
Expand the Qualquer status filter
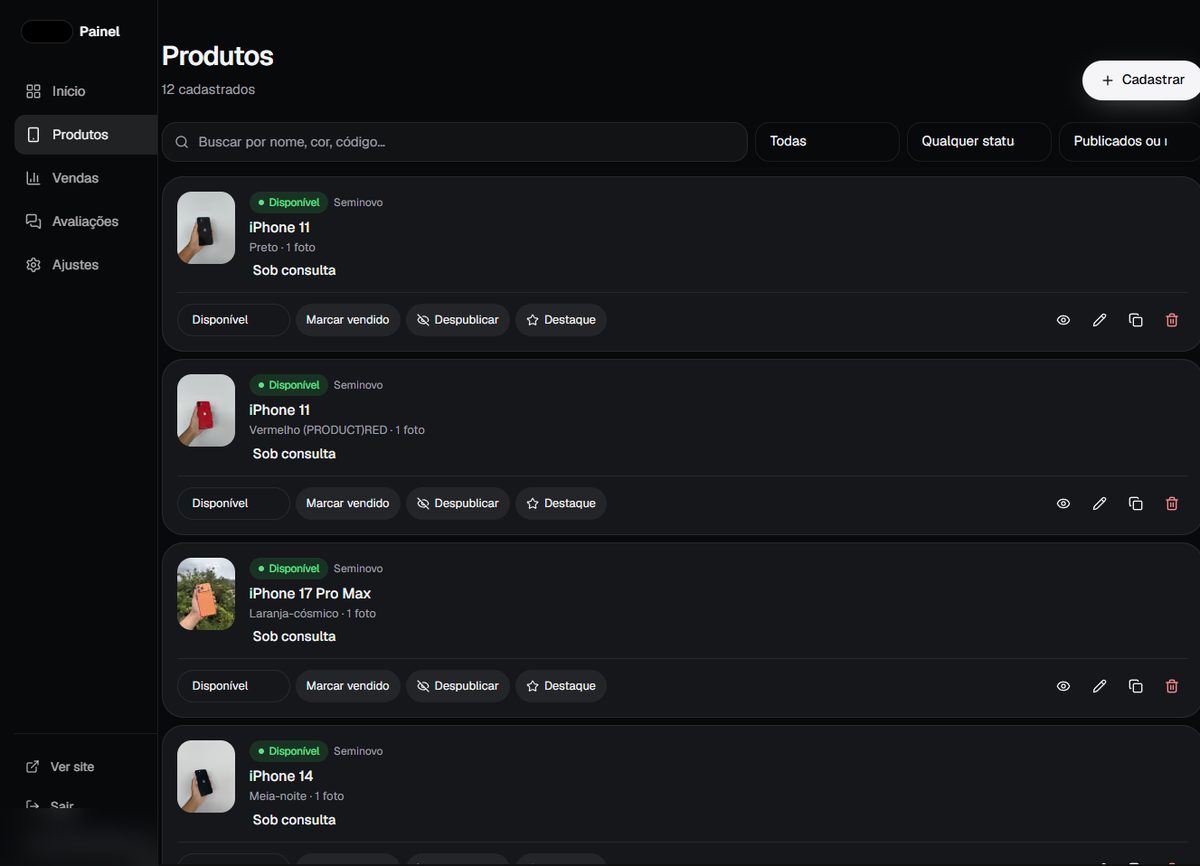tap(979, 142)
